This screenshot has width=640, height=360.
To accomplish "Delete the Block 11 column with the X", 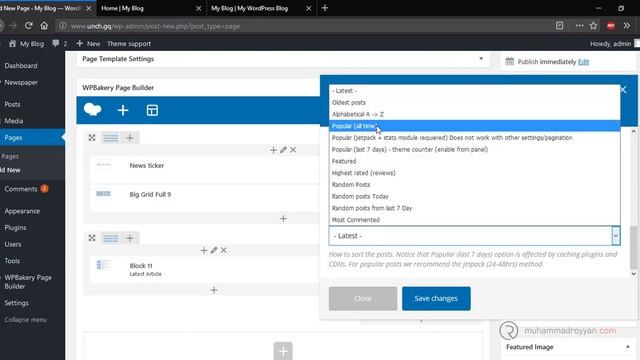I will 224,250.
